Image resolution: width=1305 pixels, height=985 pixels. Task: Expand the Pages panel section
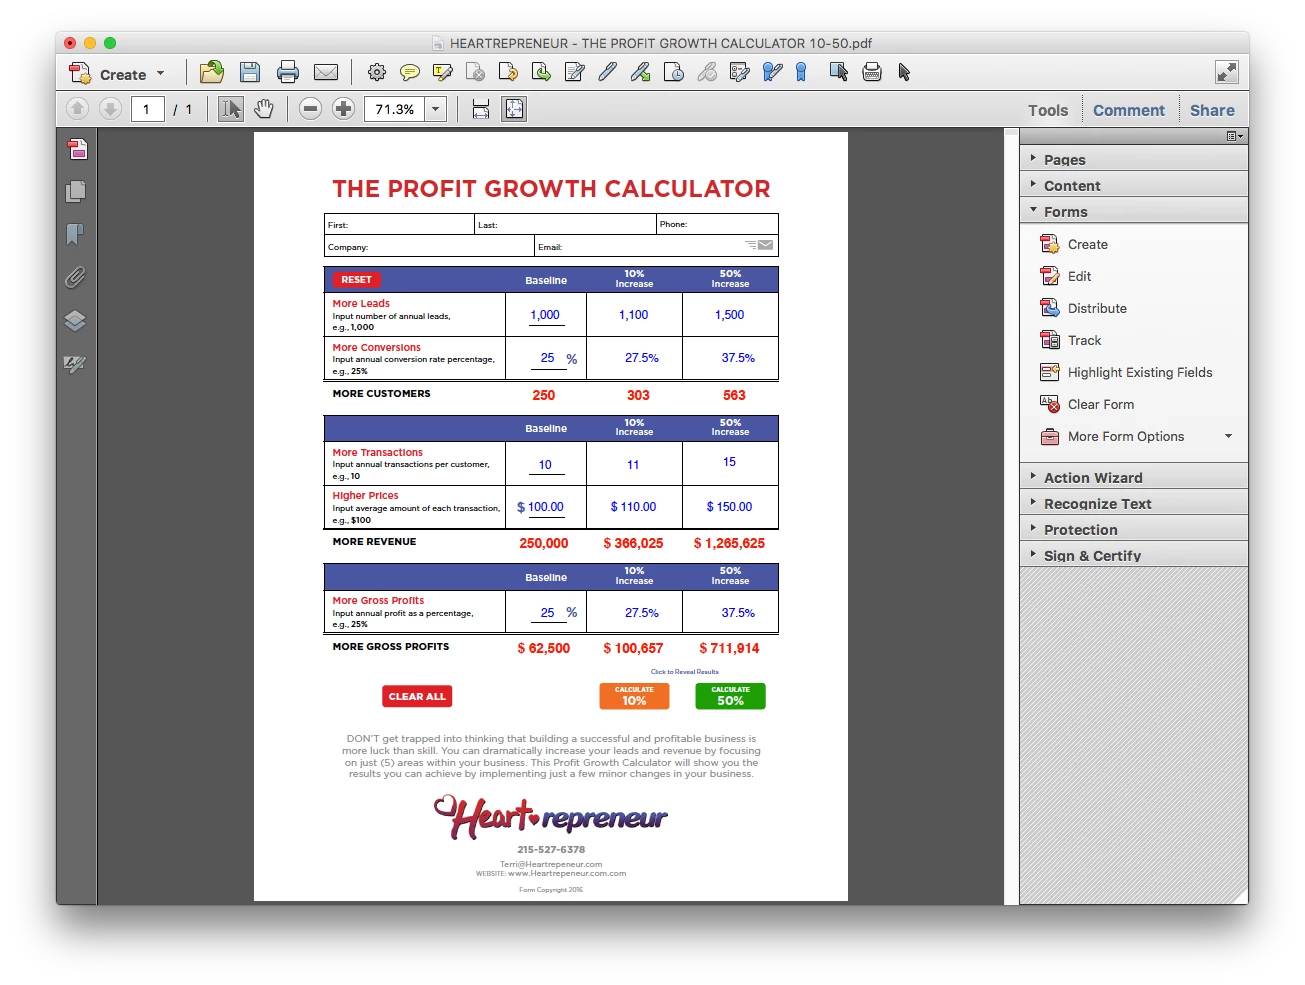coord(1134,159)
